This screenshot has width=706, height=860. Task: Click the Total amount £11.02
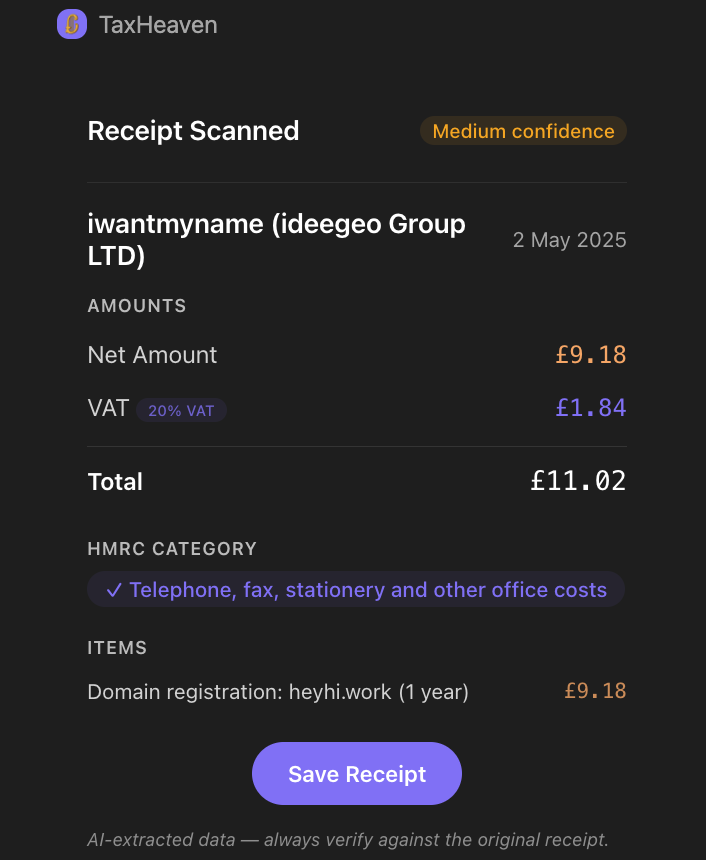point(577,481)
